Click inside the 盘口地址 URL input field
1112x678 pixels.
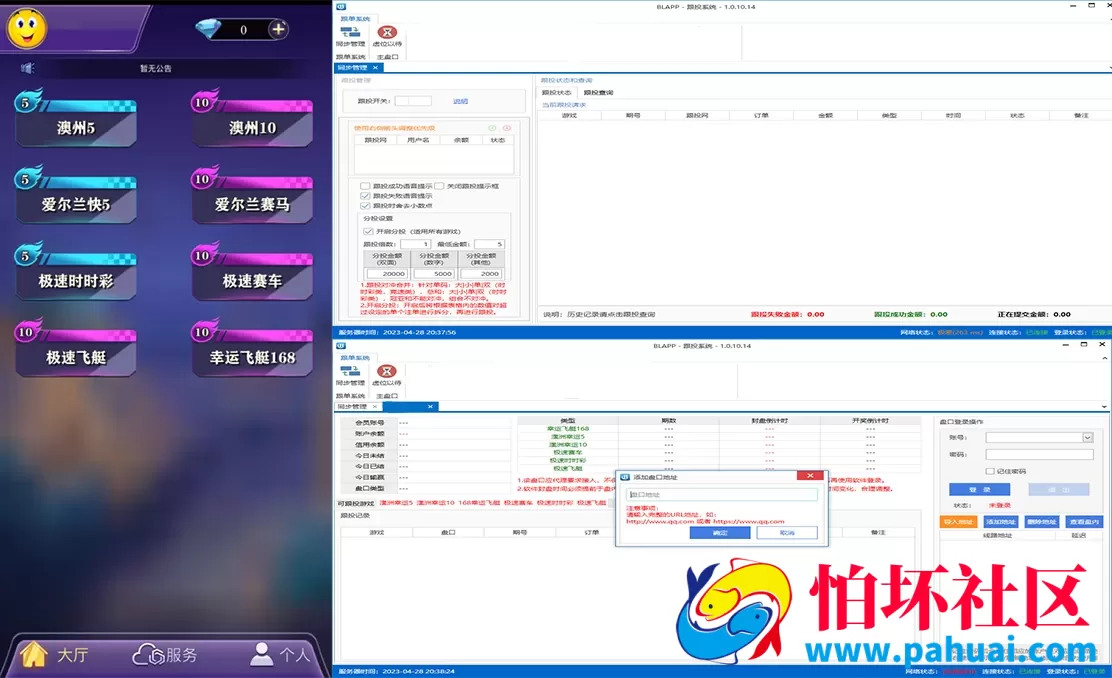[722, 495]
